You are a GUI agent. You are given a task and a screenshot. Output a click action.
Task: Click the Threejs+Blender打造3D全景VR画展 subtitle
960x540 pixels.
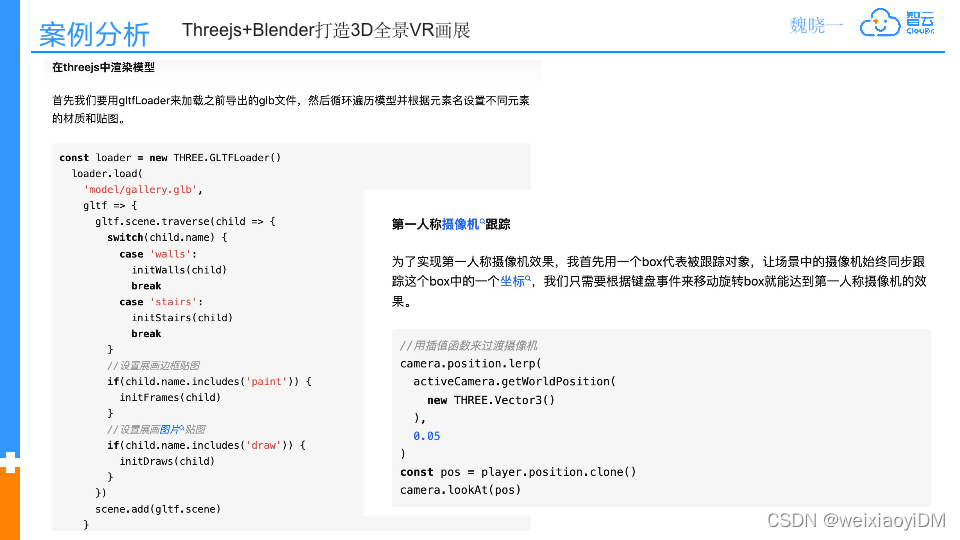point(326,30)
